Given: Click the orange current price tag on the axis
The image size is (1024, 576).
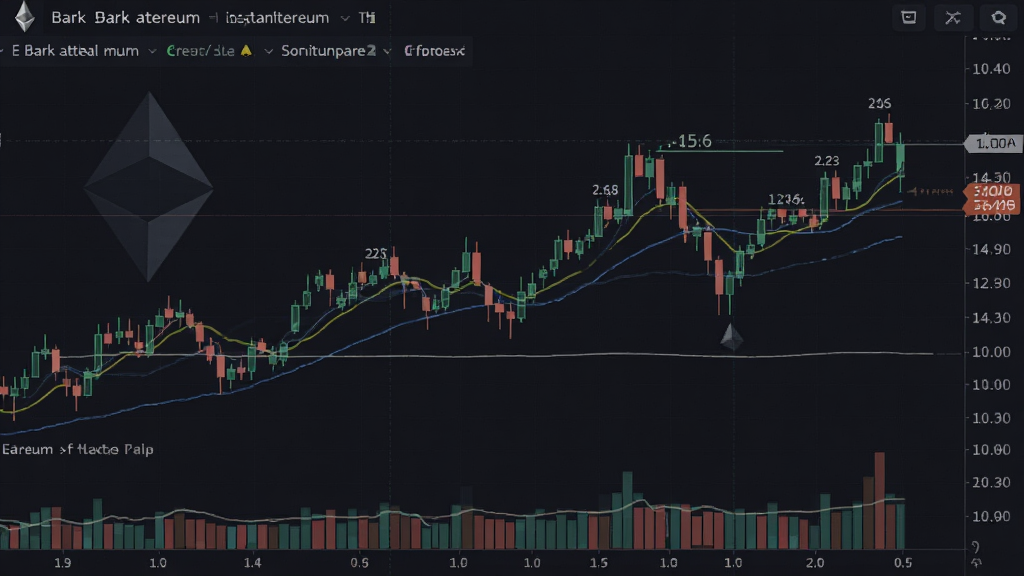Looking at the screenshot, I should click(x=992, y=199).
